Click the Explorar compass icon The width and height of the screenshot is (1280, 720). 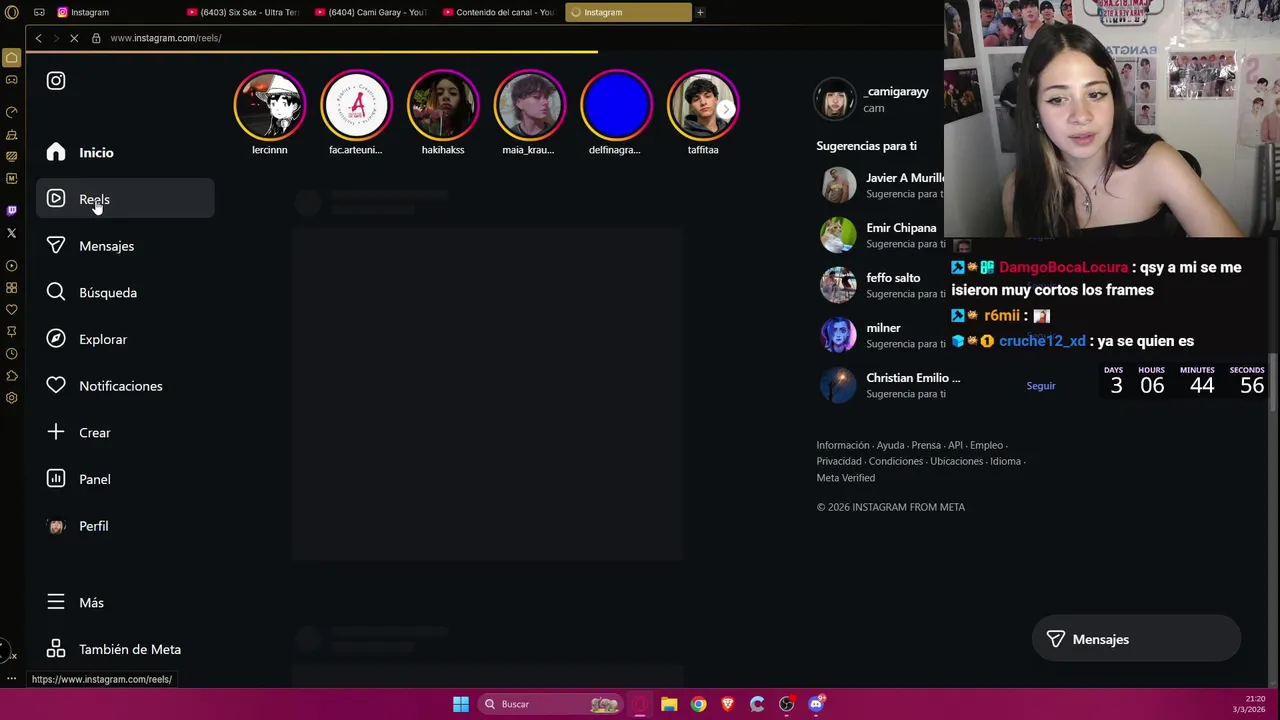[x=56, y=339]
